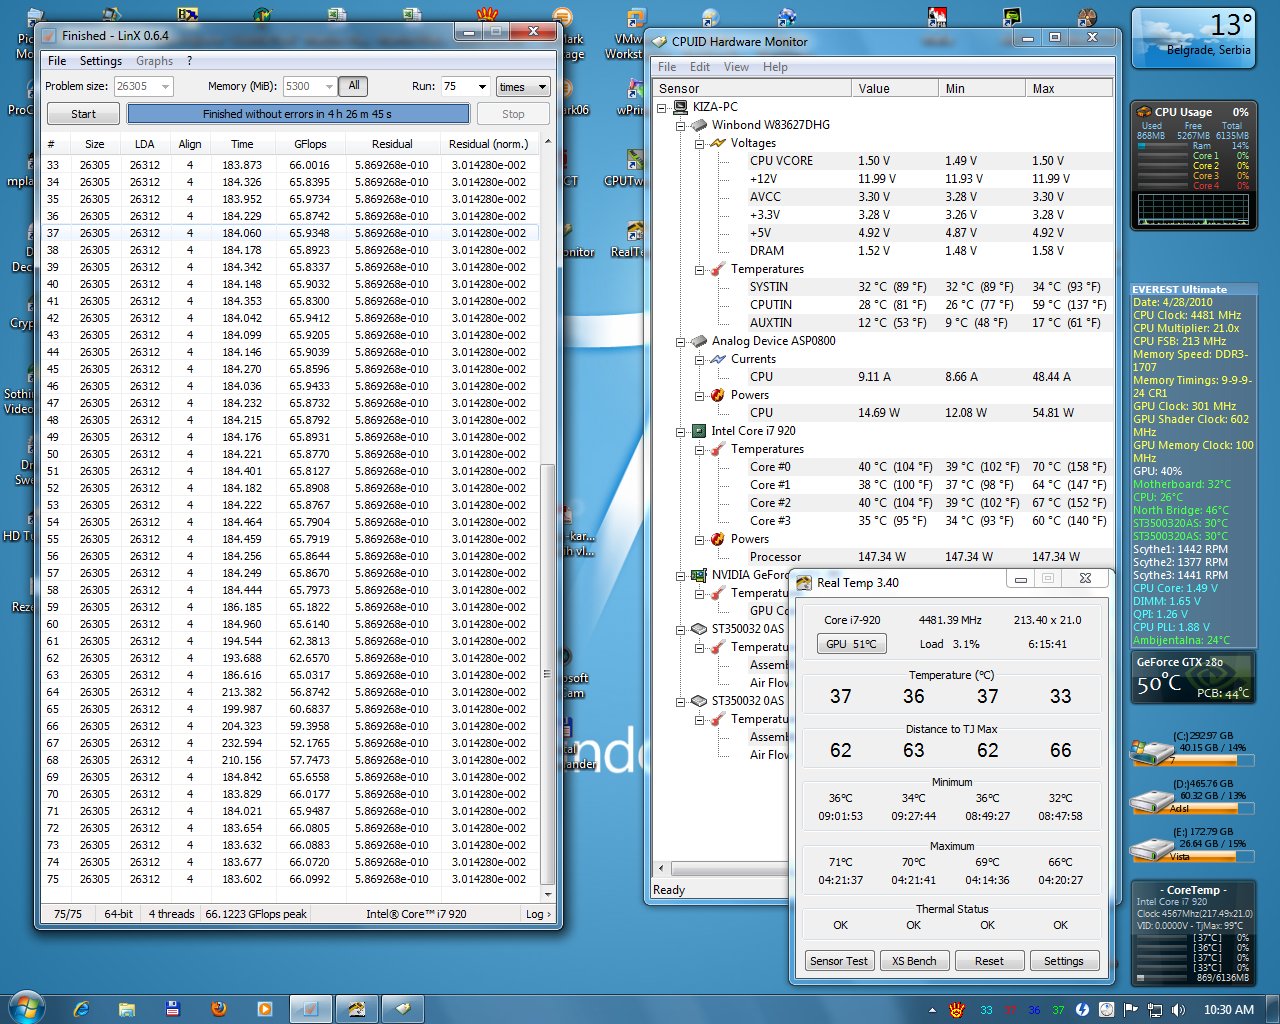
Task: Open the Problem size dropdown in LinX
Action: point(166,87)
